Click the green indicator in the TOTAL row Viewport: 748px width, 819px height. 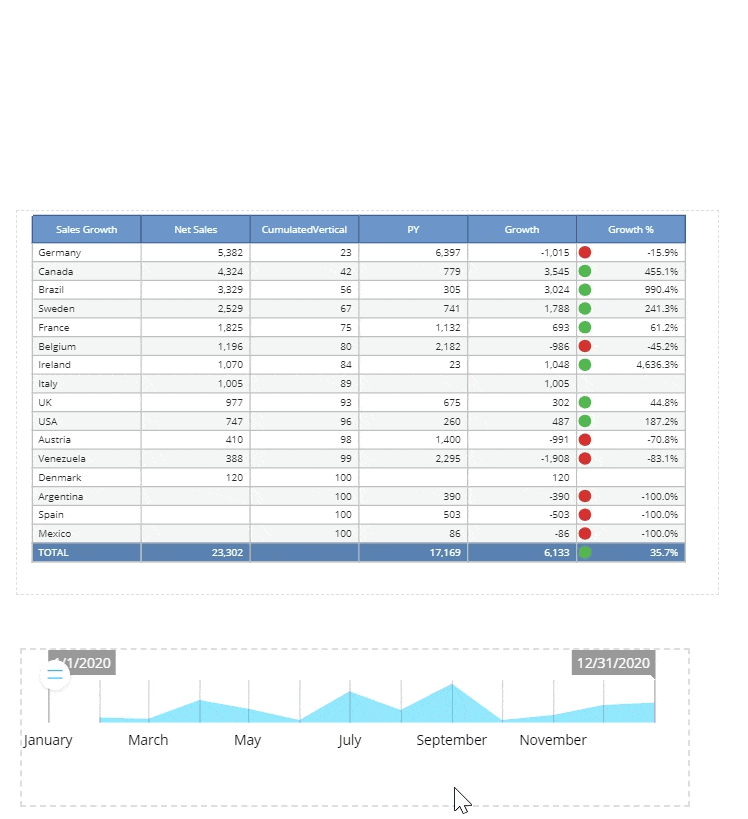point(585,552)
